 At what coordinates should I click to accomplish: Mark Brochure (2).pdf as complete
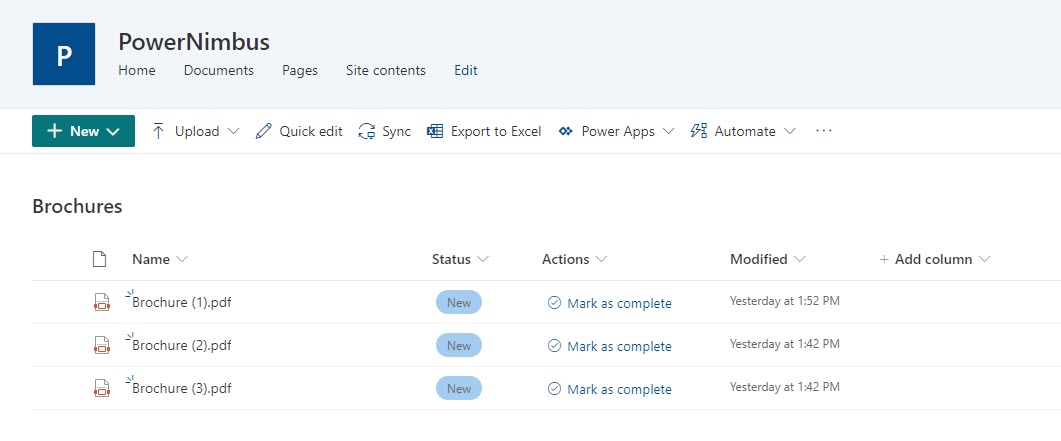[x=609, y=346]
